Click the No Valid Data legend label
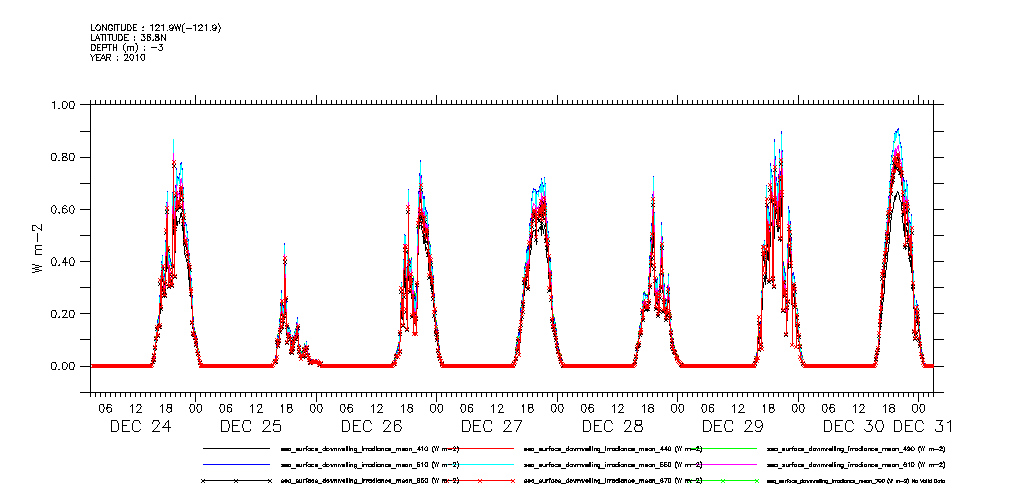 click(856, 480)
